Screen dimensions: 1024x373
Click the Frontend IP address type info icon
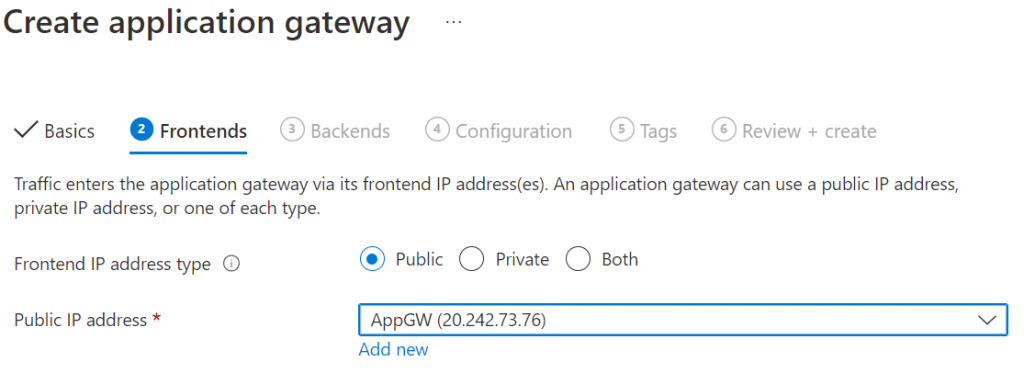click(231, 265)
